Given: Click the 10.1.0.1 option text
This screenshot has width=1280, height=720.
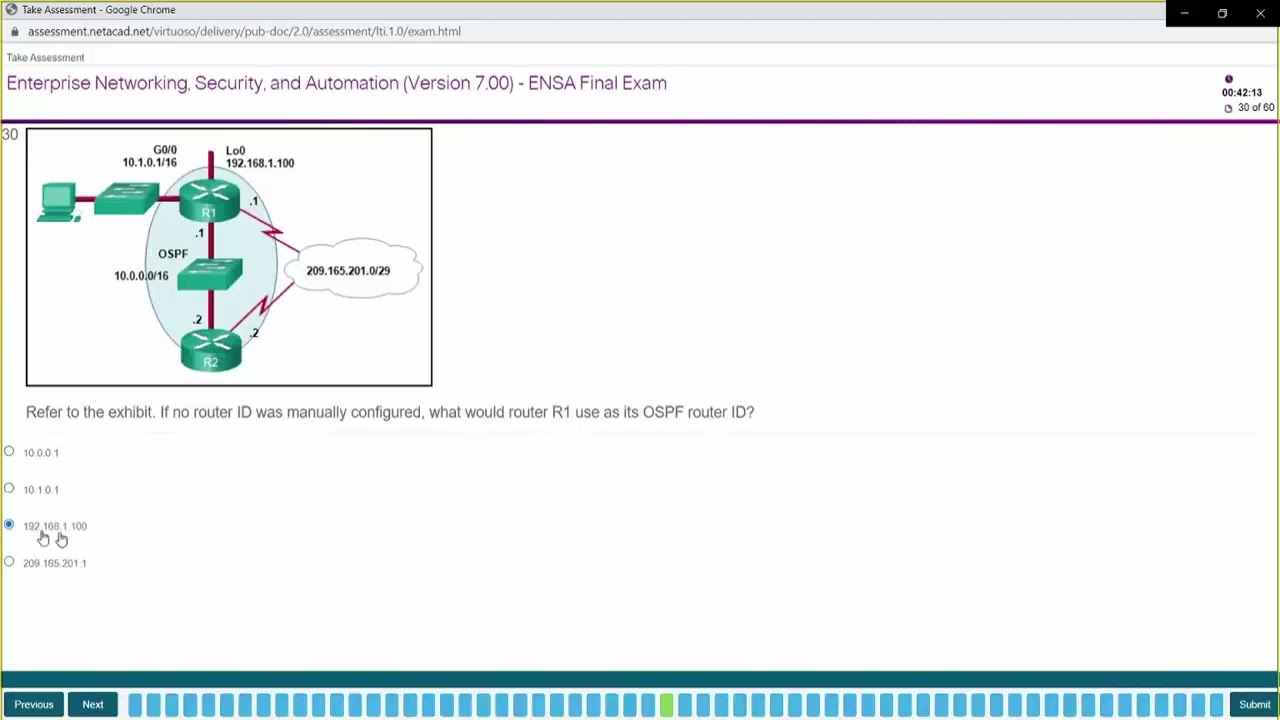Looking at the screenshot, I should (41, 490).
